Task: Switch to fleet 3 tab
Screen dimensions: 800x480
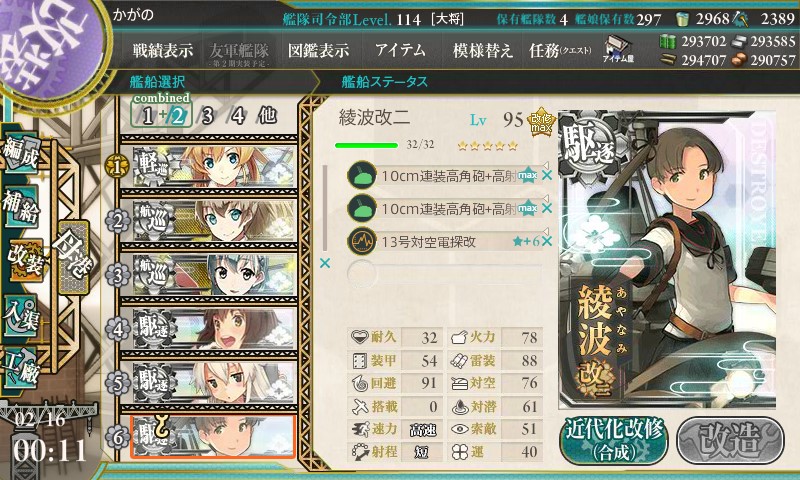Action: [x=207, y=116]
